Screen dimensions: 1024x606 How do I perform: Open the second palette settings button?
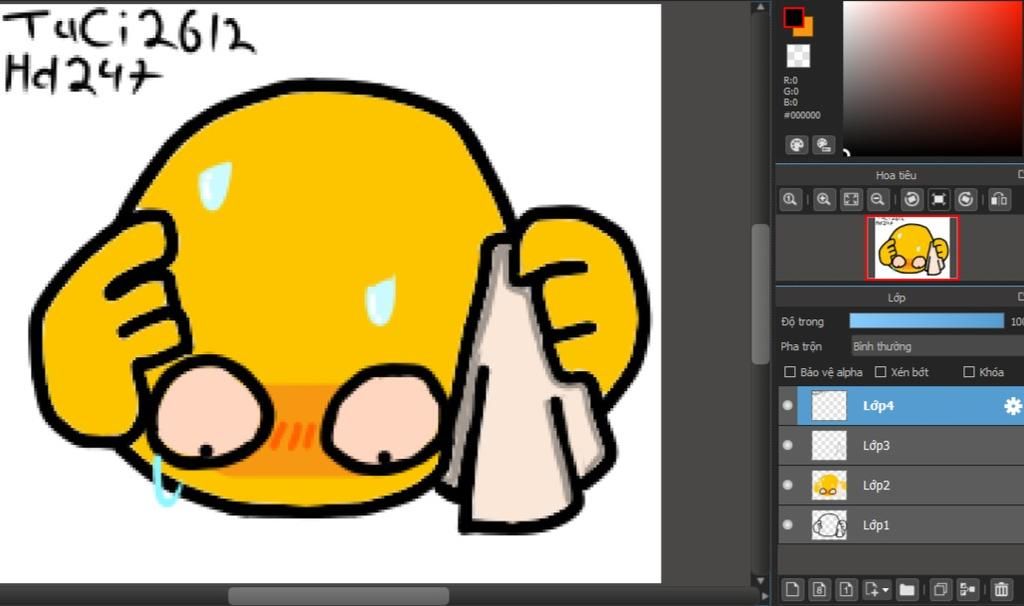click(x=824, y=145)
